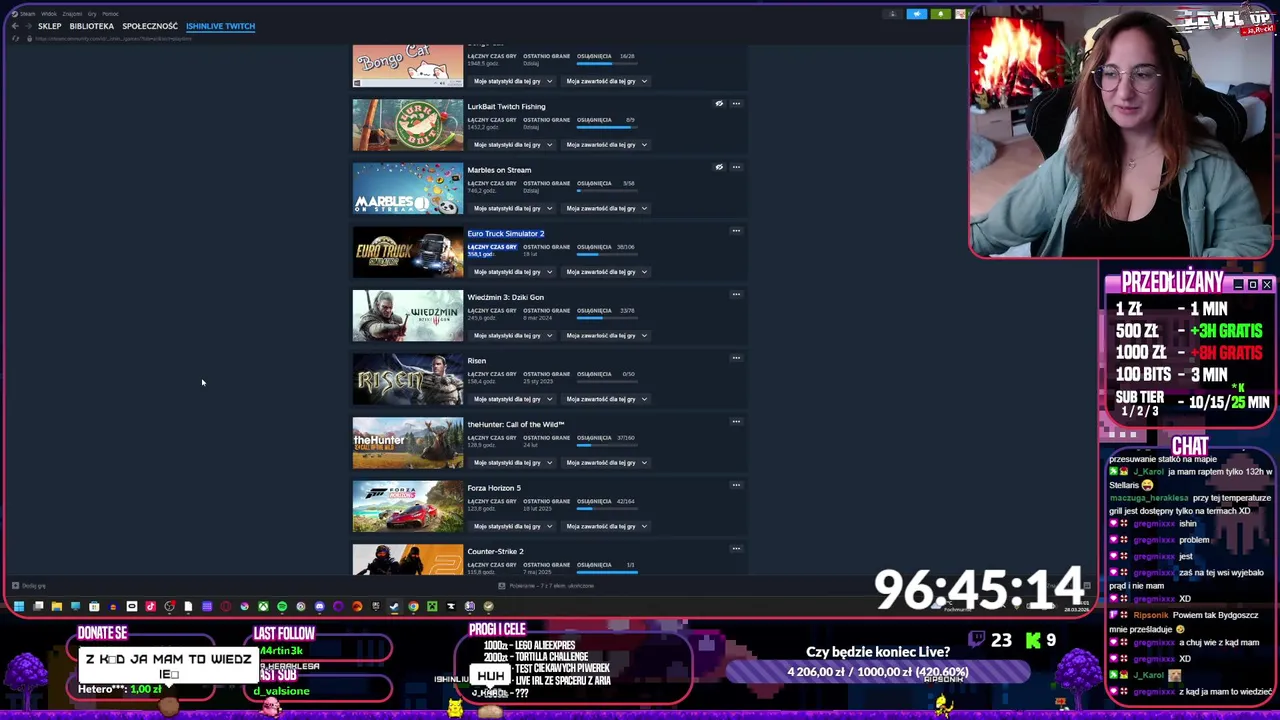Close the PRZEDŁUŻANY overlay window
The height and width of the screenshot is (720, 1280).
pos(1267,285)
